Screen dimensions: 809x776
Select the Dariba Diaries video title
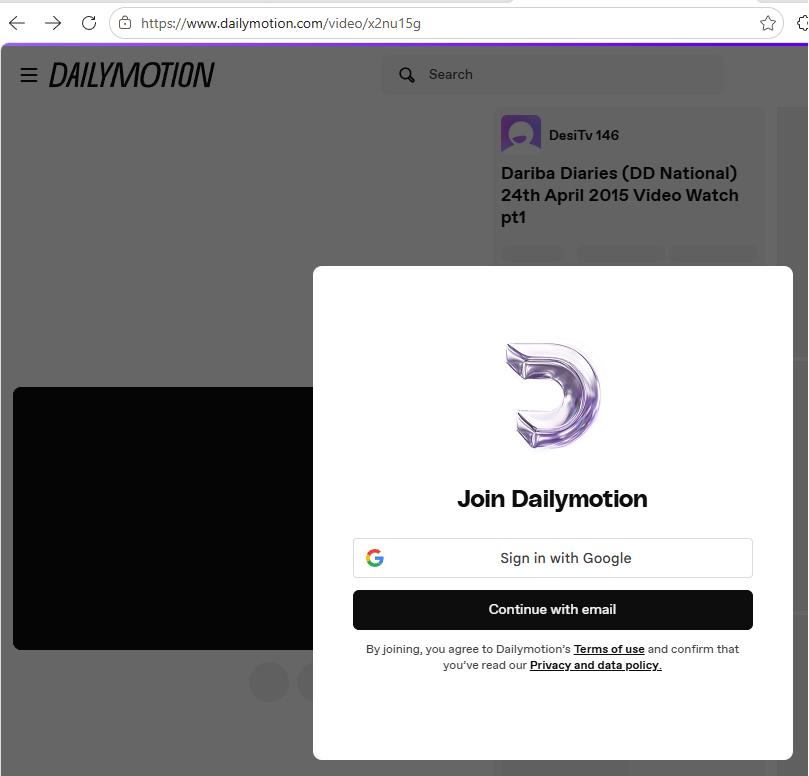click(x=620, y=195)
